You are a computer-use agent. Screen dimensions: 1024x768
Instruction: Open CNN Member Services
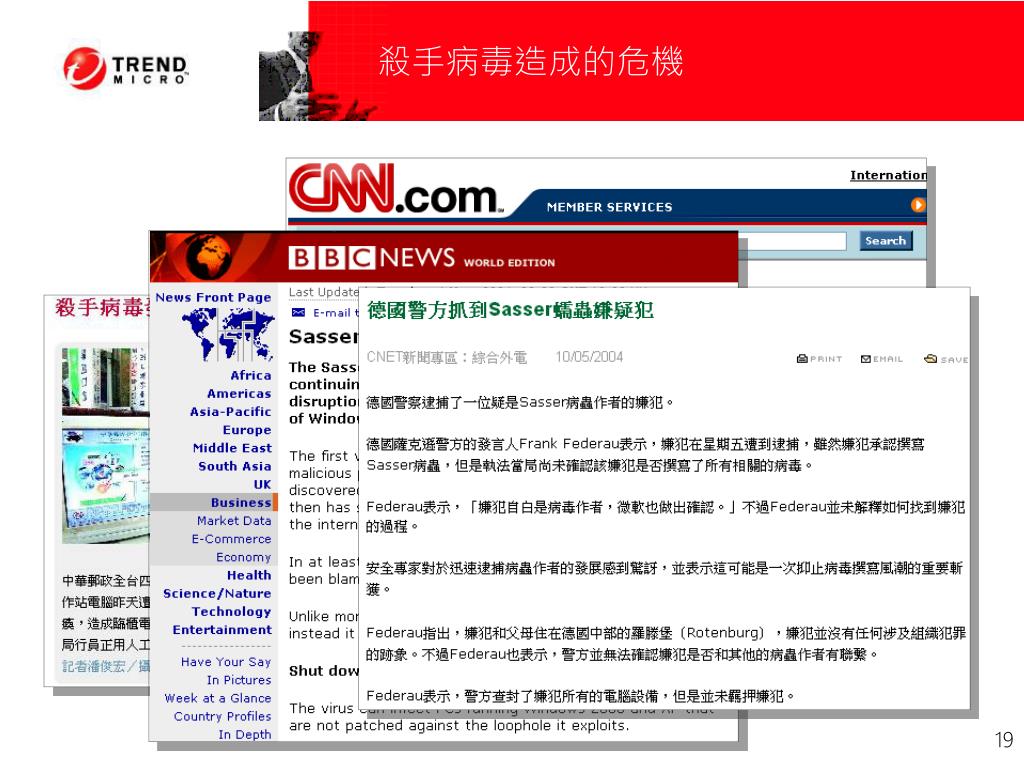tap(609, 207)
